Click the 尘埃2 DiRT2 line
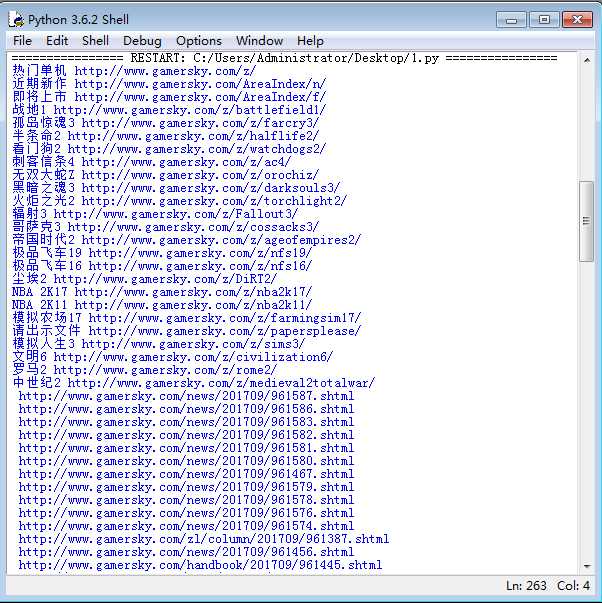 144,279
